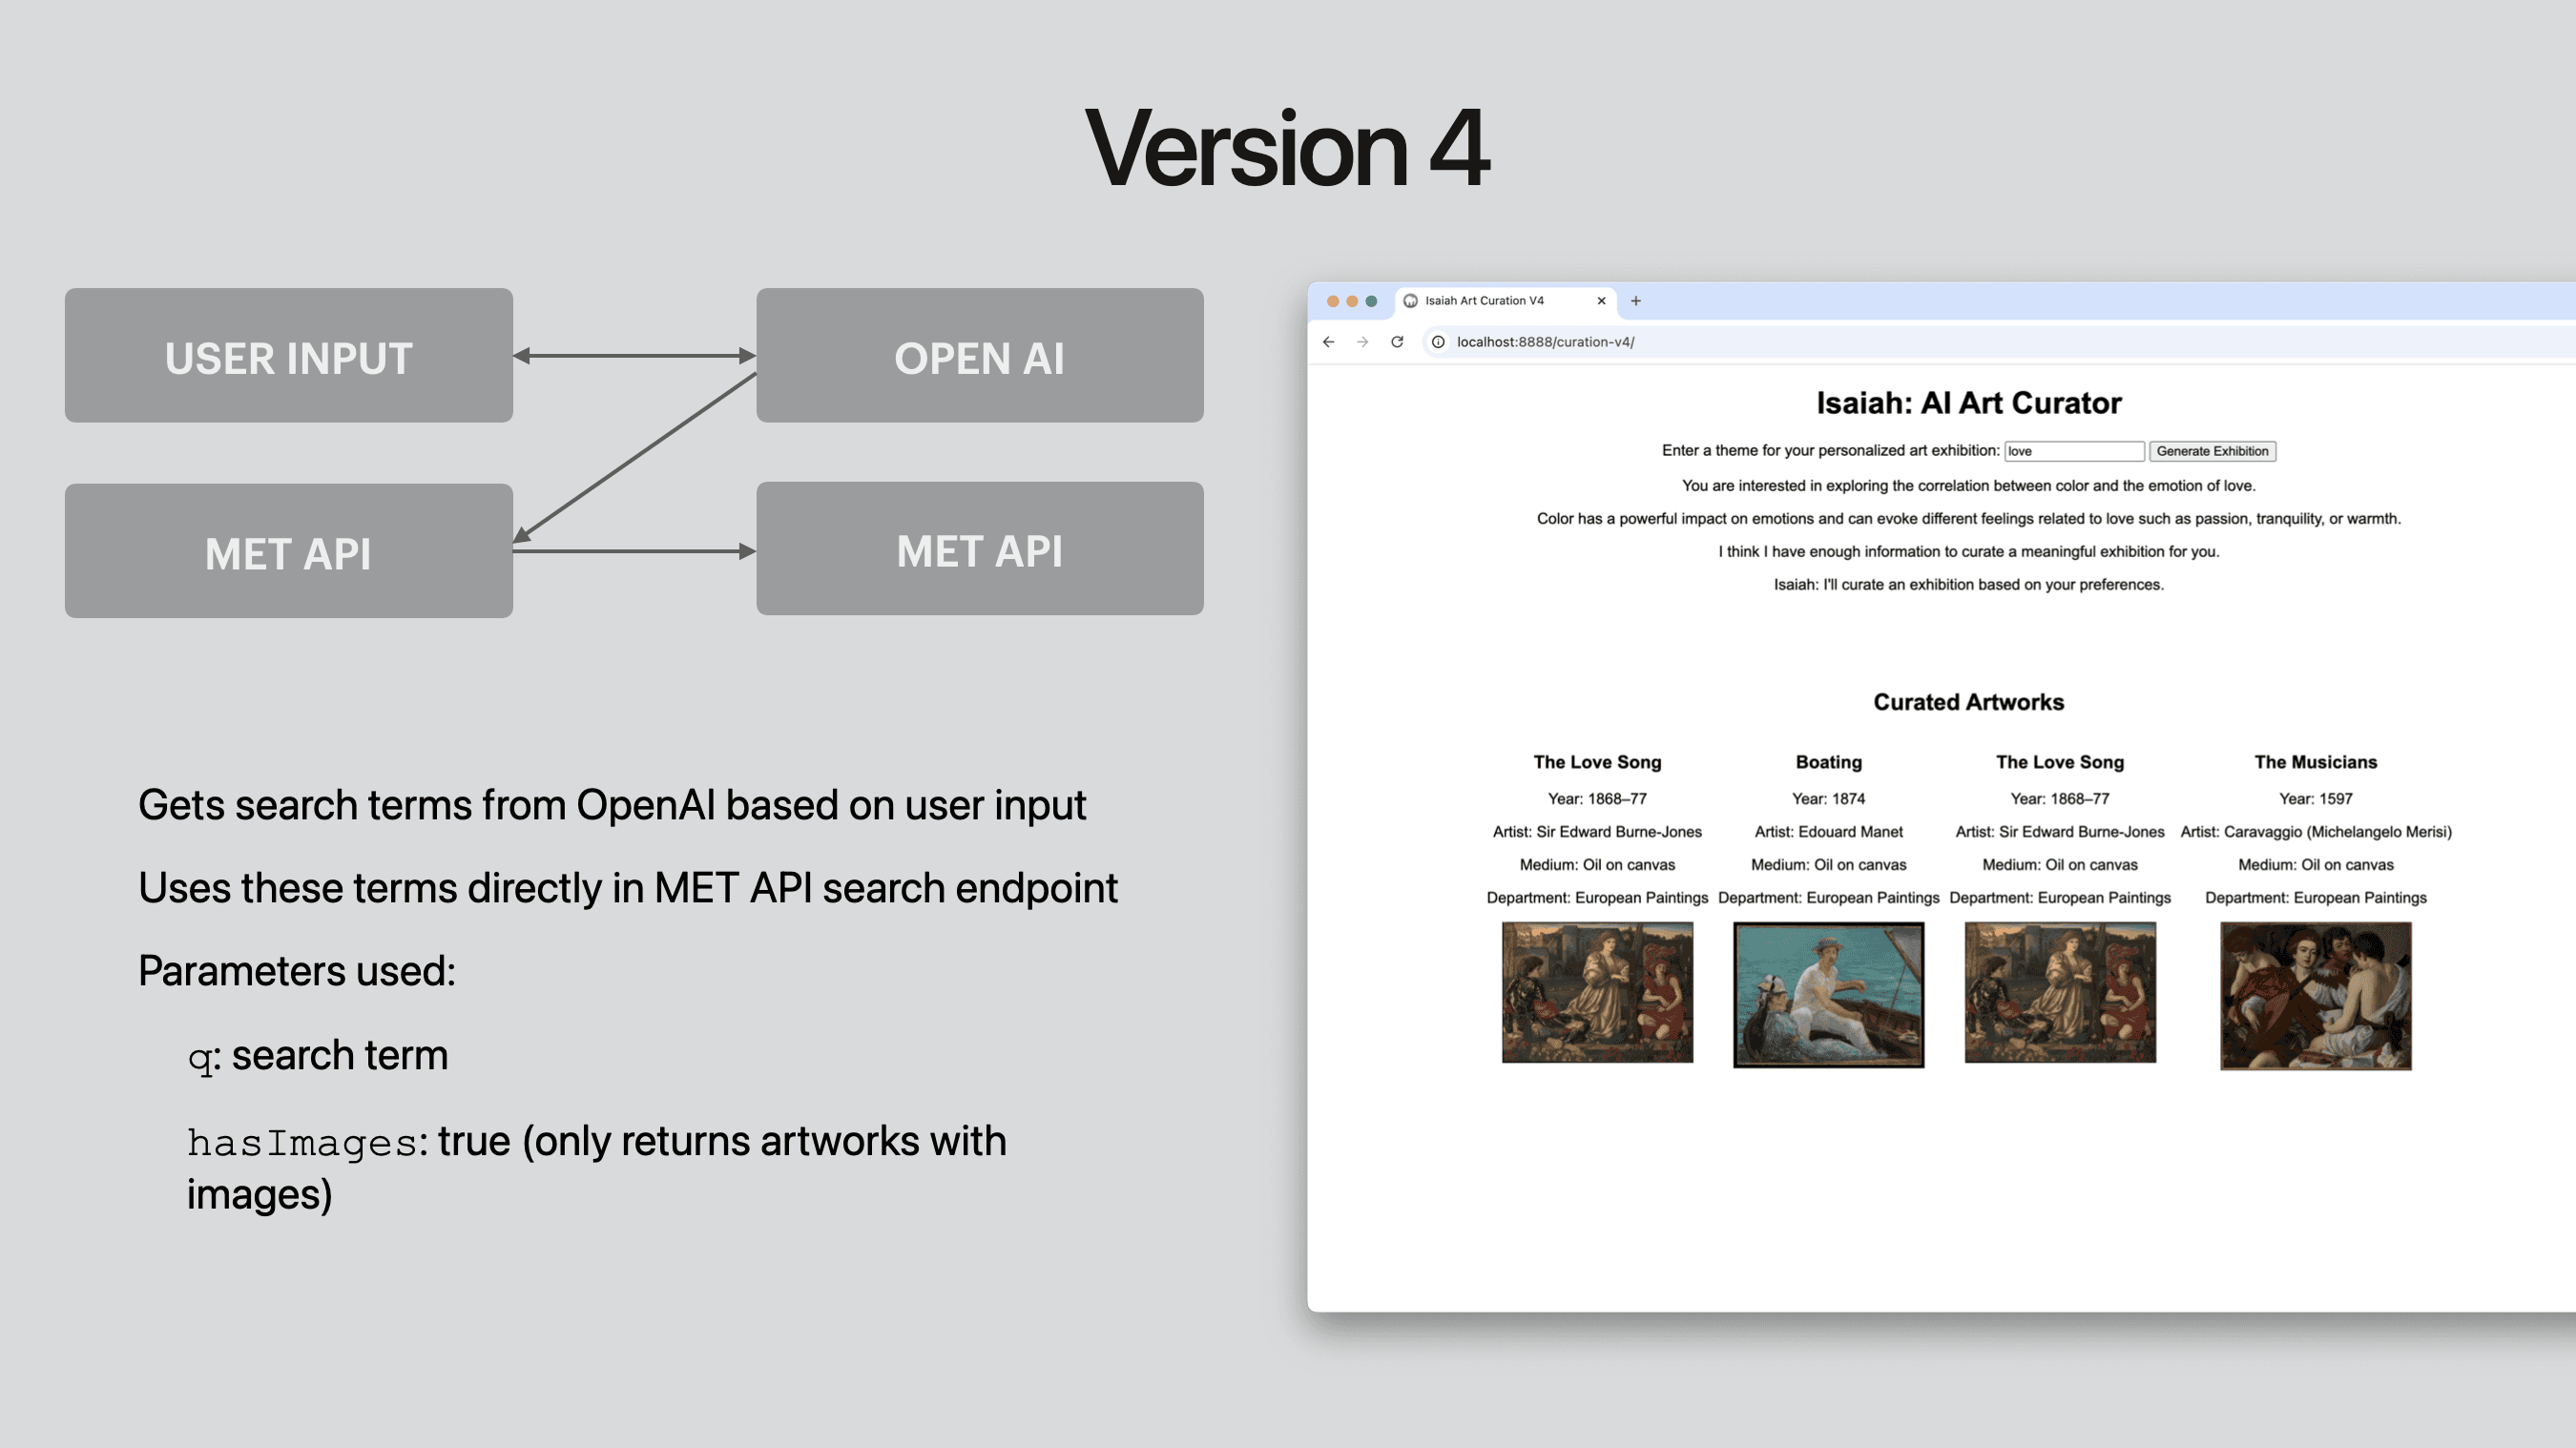Close the Isaiah Art Curation V4 tab

1601,301
